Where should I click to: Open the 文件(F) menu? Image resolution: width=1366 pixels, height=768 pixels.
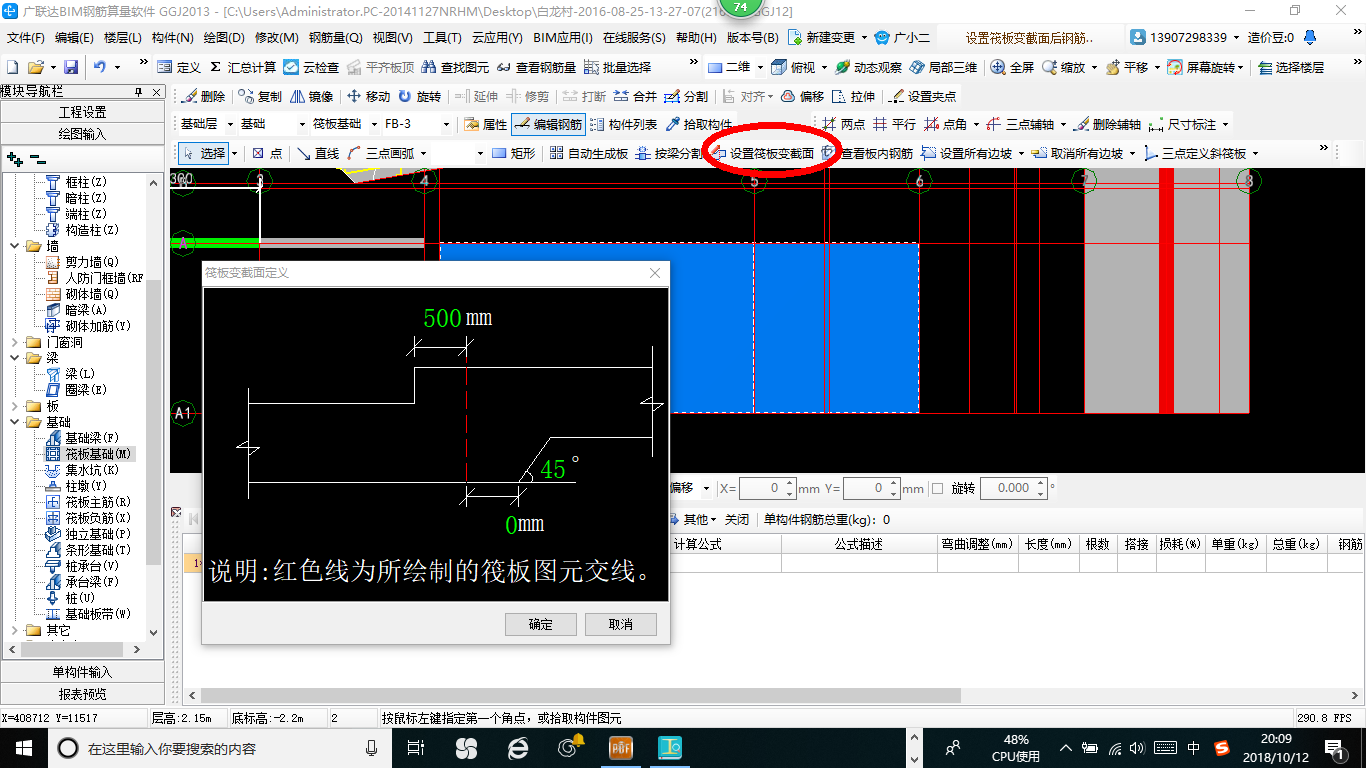pos(26,38)
